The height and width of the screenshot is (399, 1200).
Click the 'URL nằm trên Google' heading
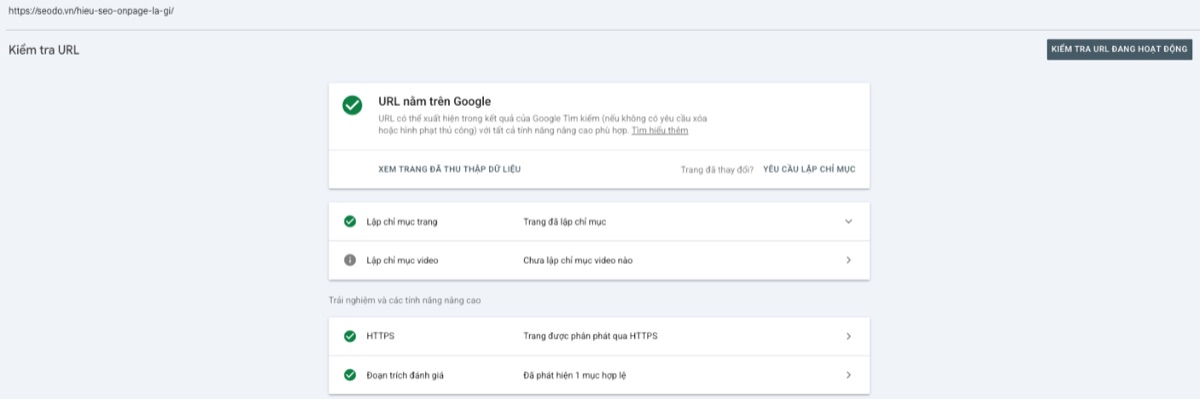click(435, 101)
